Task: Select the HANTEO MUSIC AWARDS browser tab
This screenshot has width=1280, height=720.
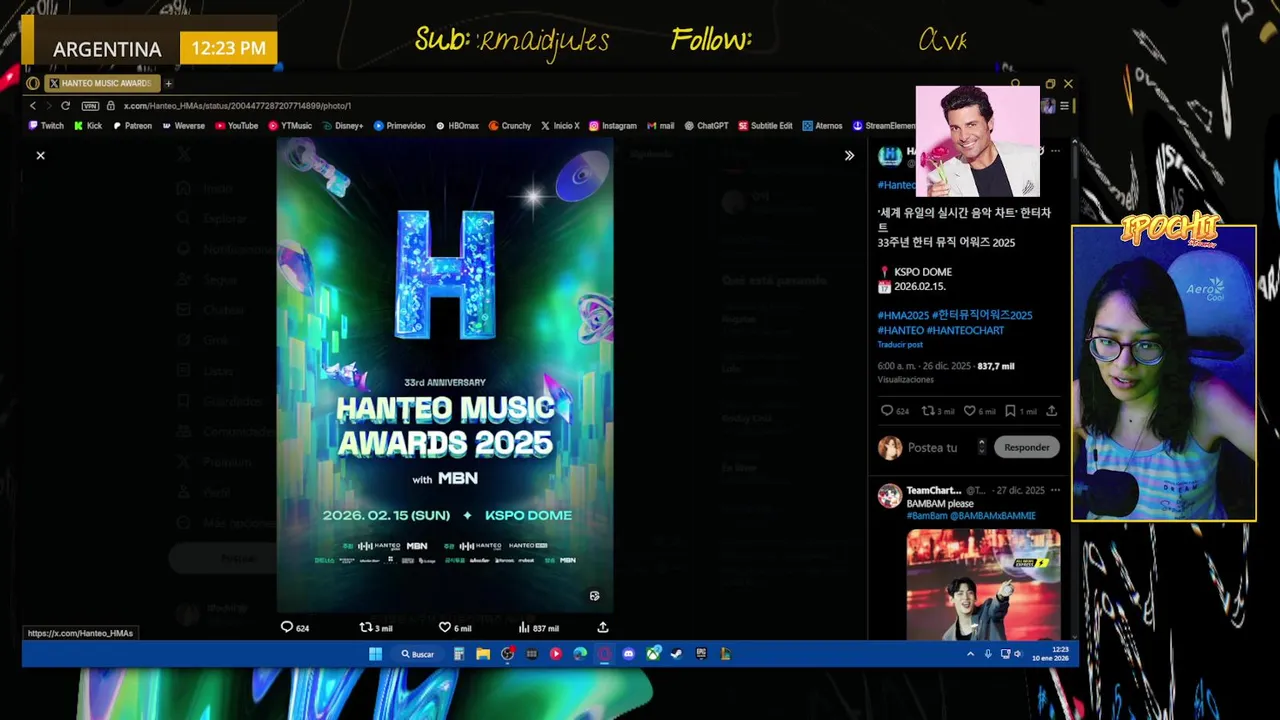Action: pos(103,83)
